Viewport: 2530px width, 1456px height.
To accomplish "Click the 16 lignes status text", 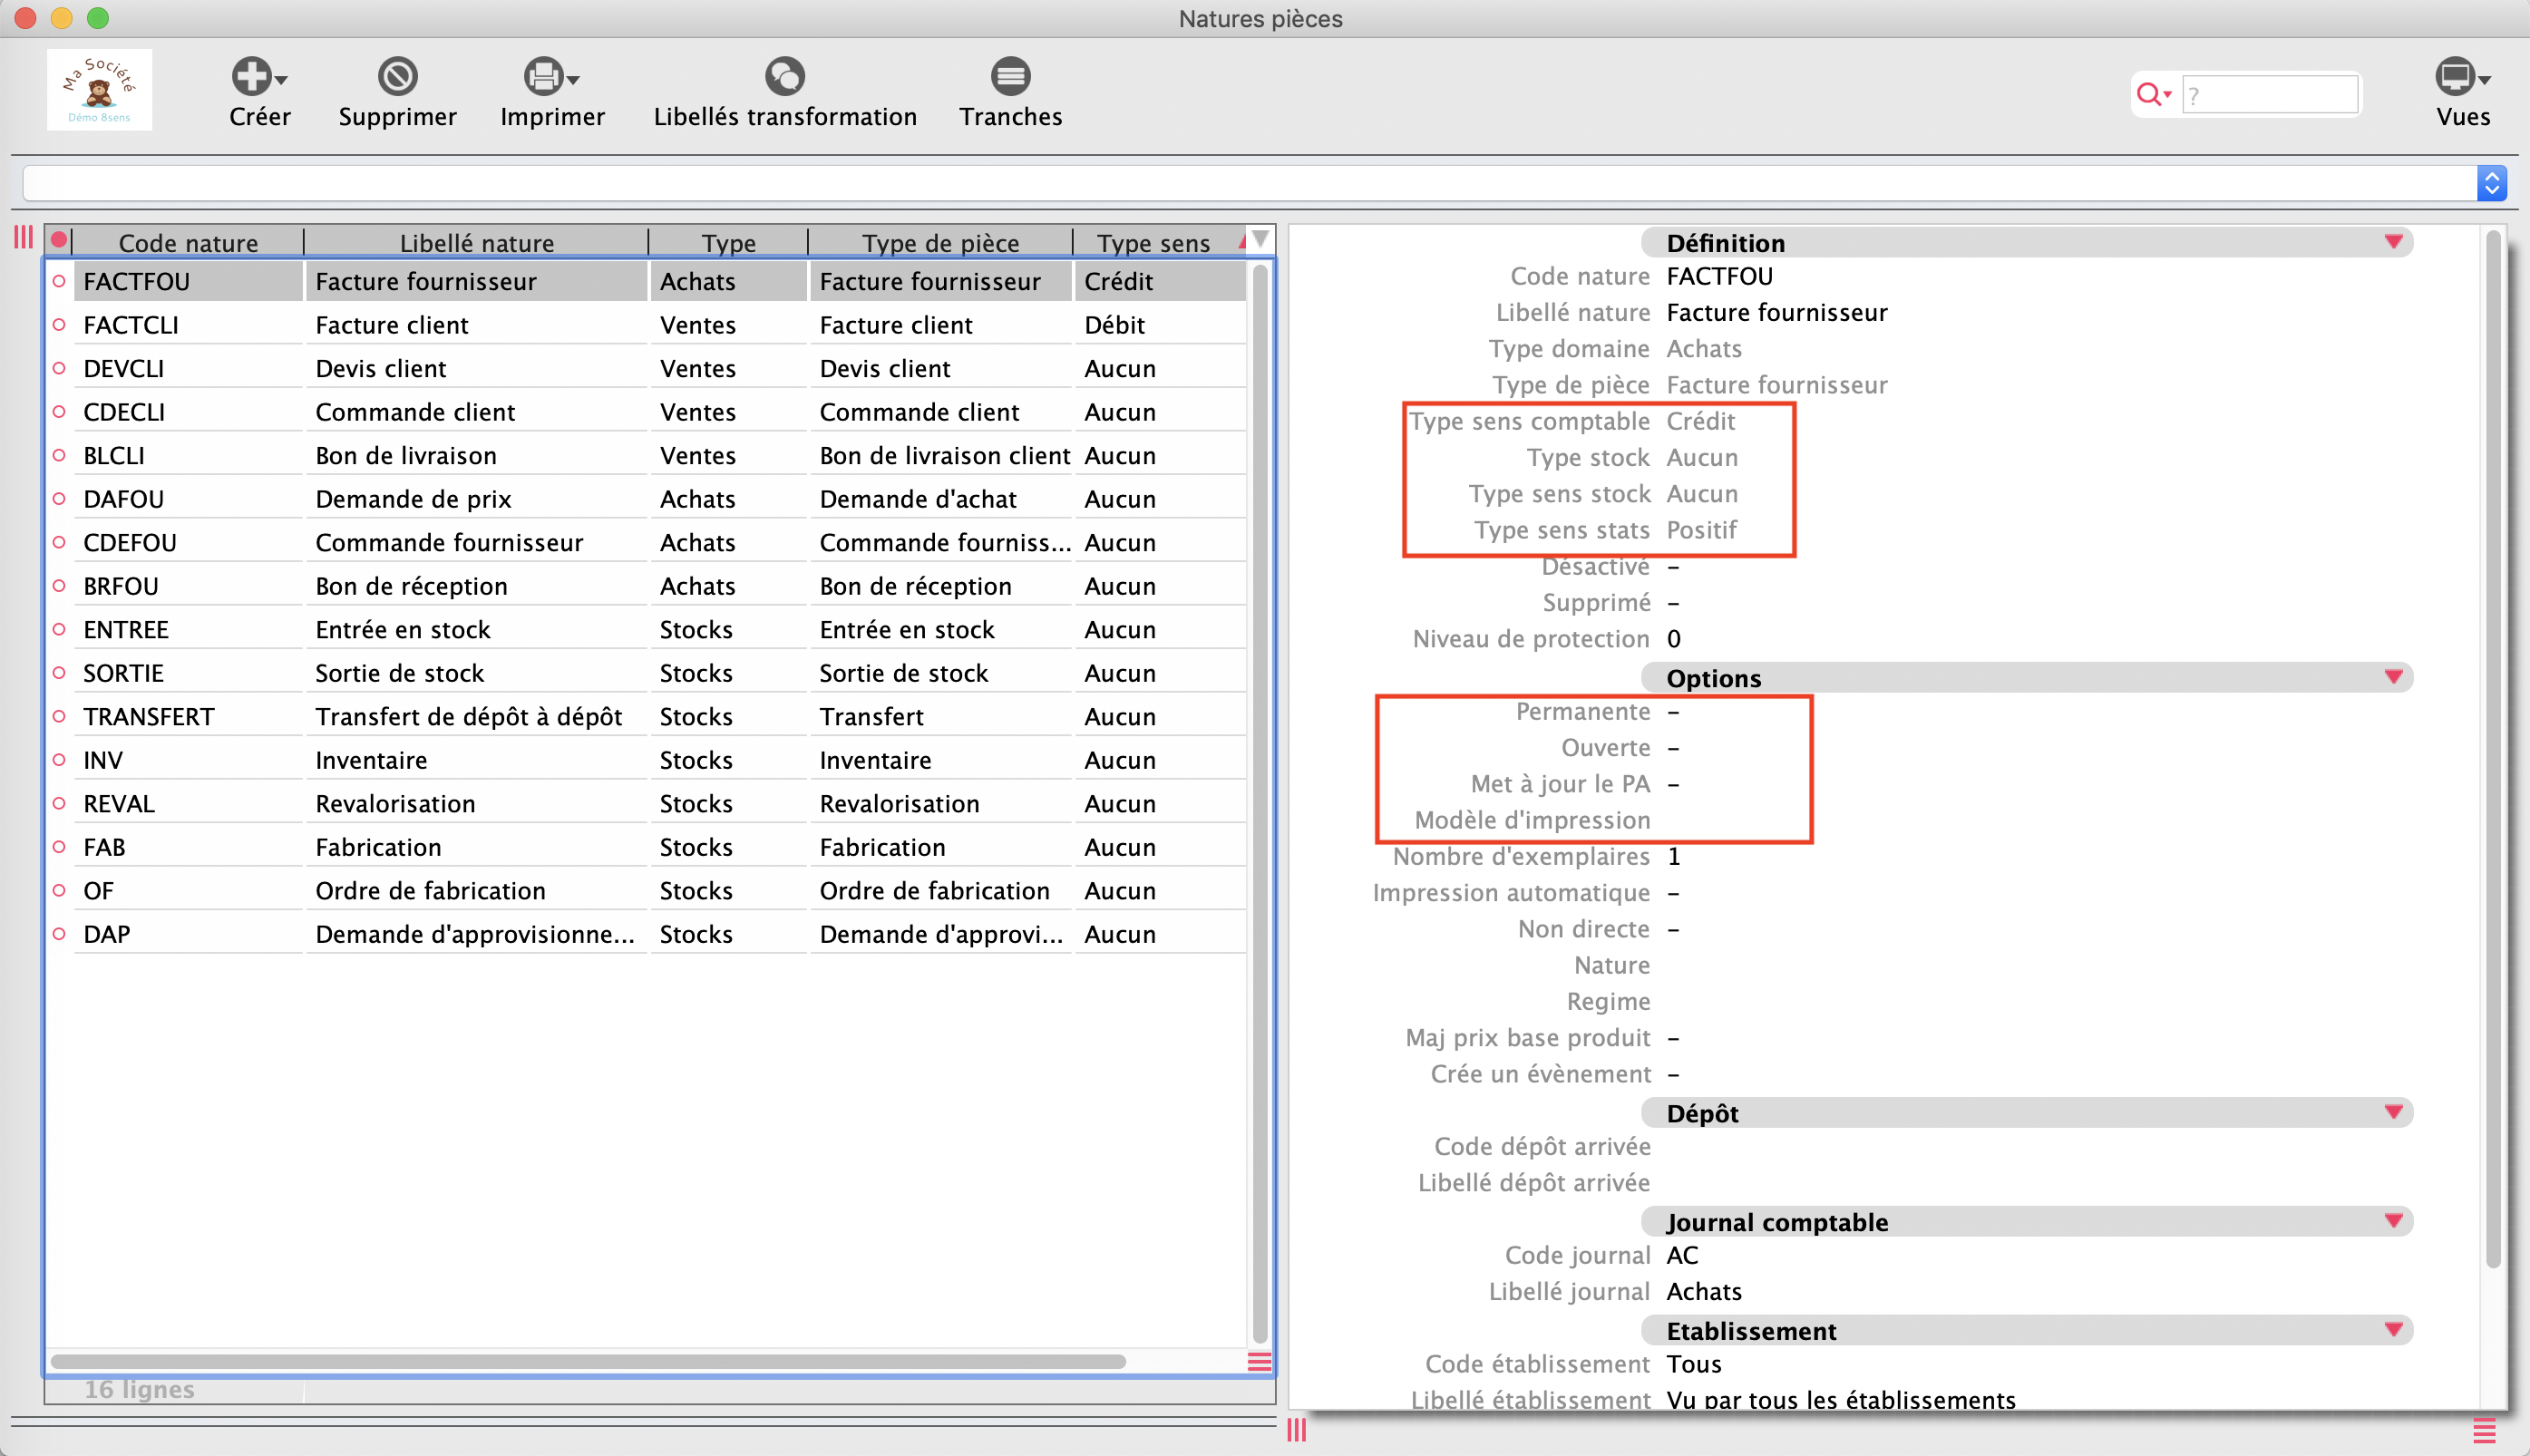I will [139, 1389].
